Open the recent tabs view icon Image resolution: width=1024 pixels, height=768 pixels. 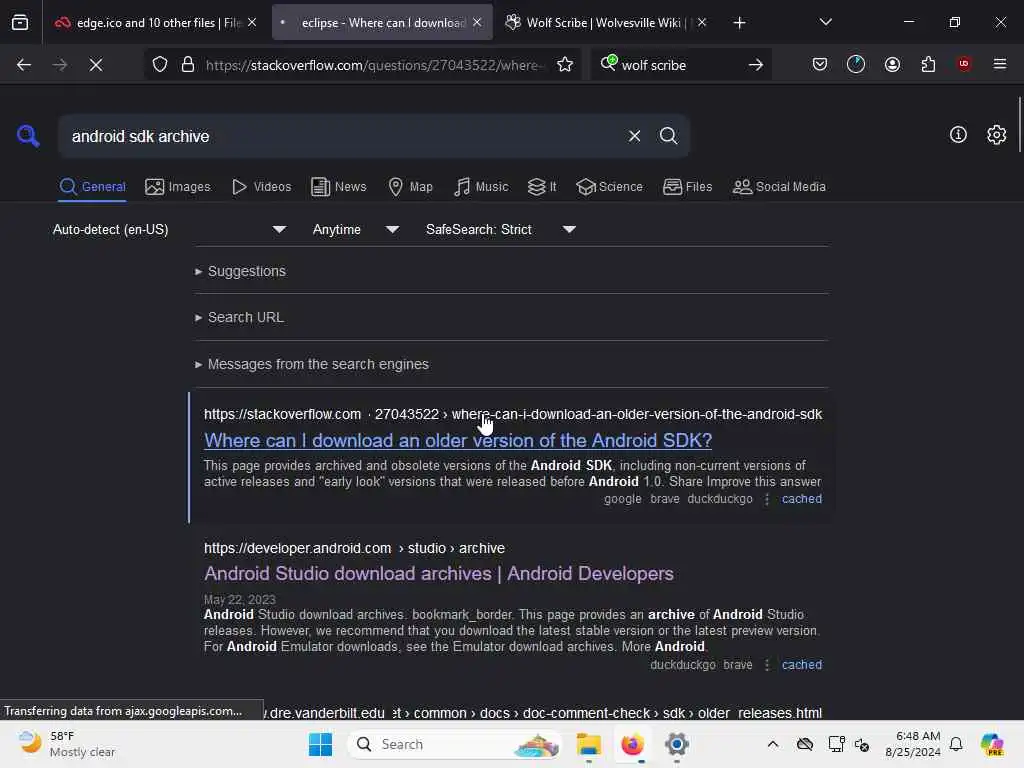click(x=20, y=22)
